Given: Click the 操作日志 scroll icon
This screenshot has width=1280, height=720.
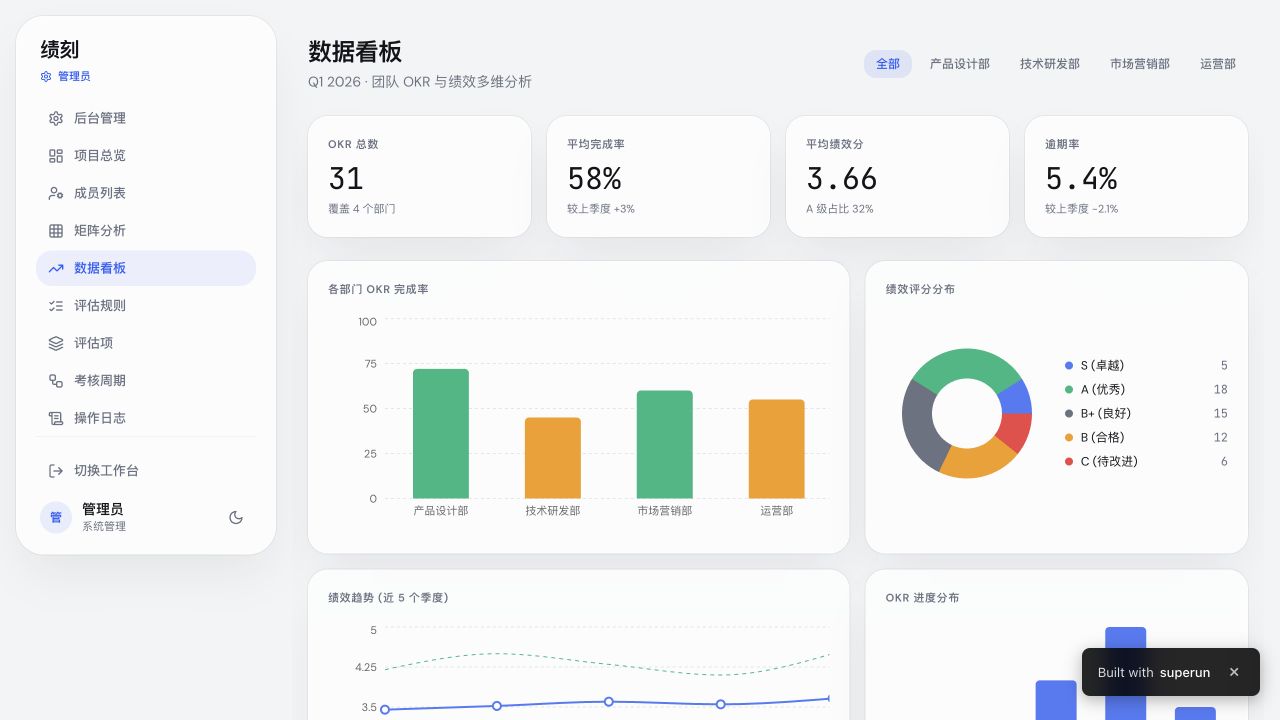Looking at the screenshot, I should pos(56,418).
